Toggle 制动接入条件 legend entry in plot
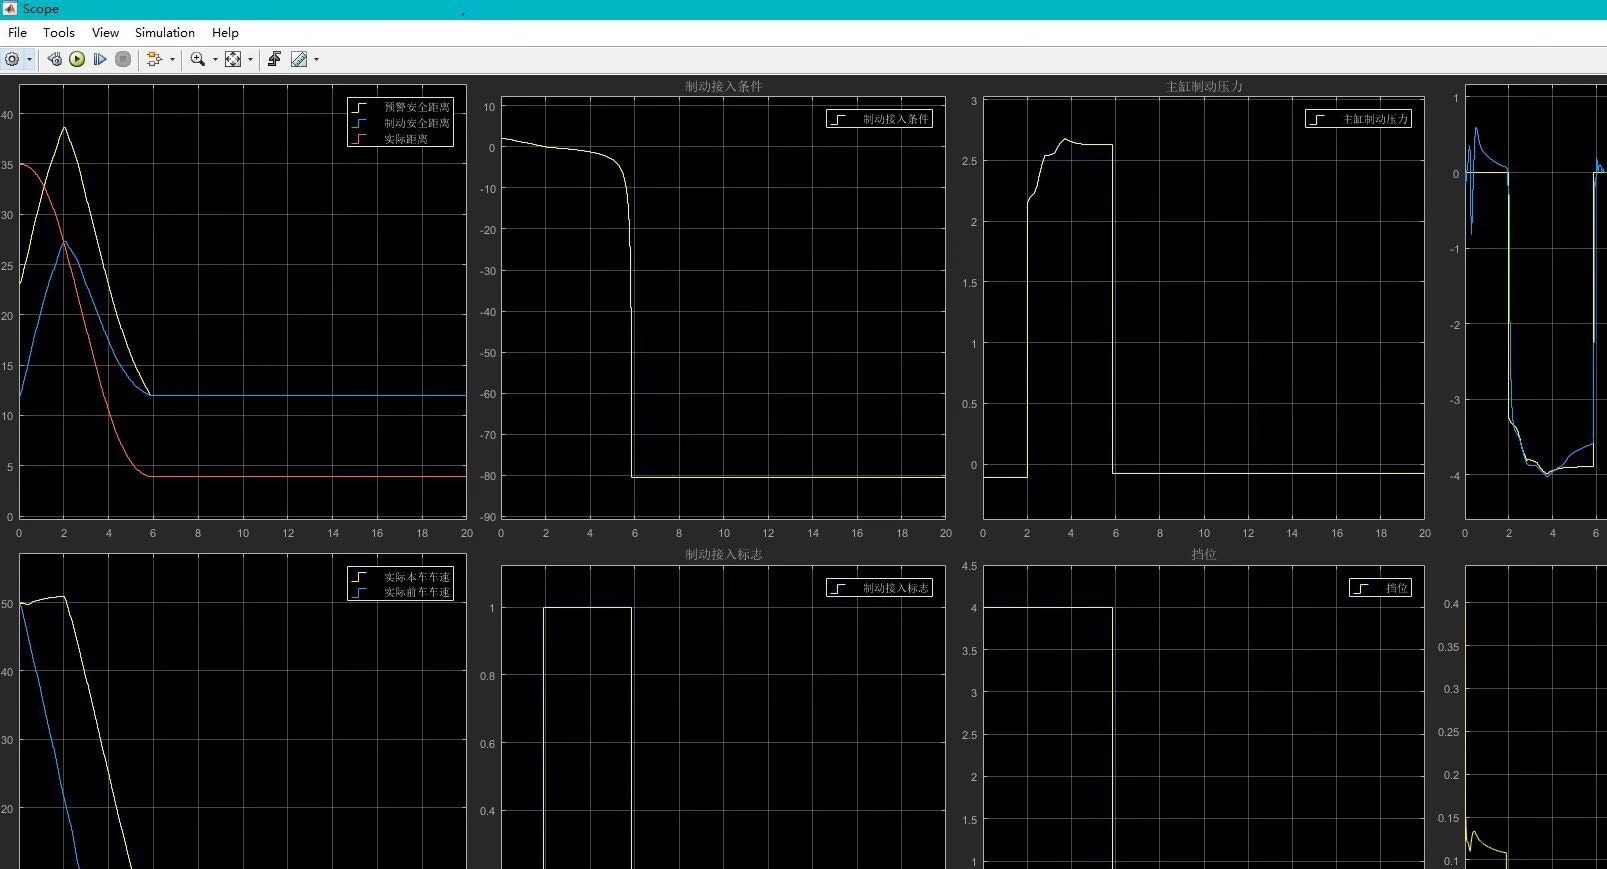 [880, 119]
